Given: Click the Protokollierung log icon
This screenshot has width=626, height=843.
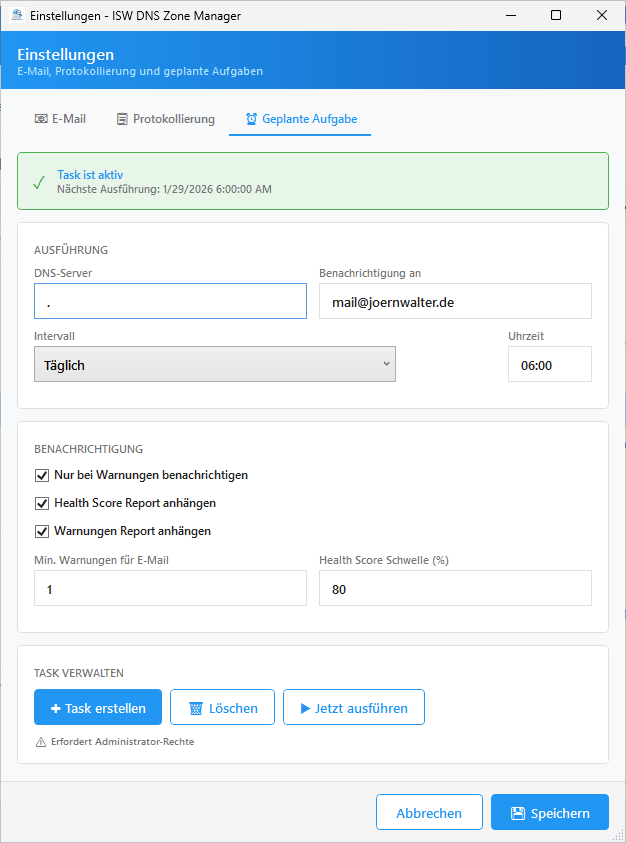Looking at the screenshot, I should [x=122, y=119].
